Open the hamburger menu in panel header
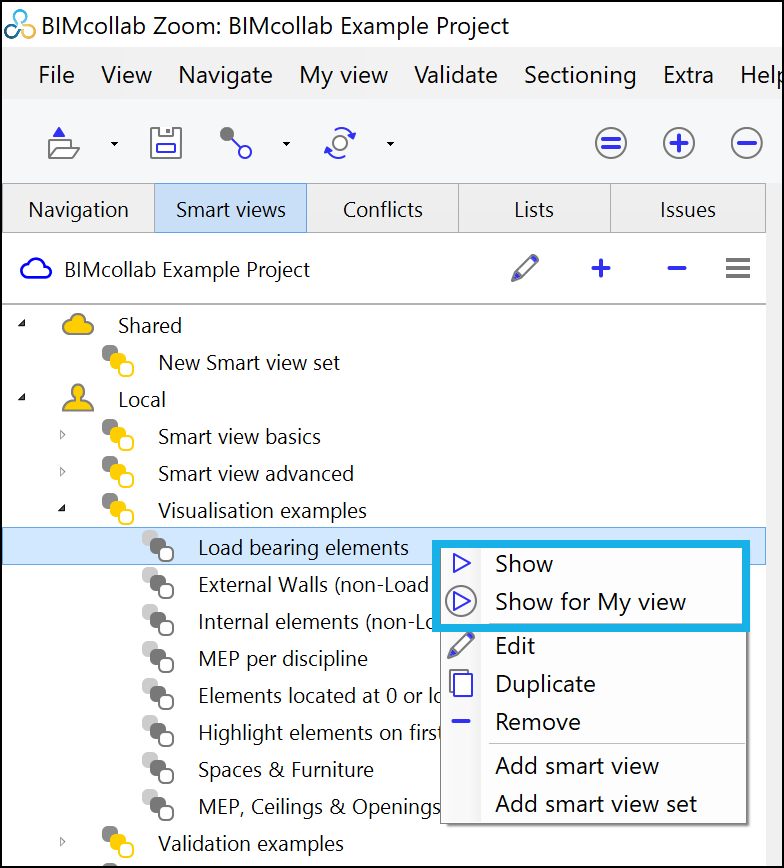Screen dimensions: 784x868 [x=738, y=268]
